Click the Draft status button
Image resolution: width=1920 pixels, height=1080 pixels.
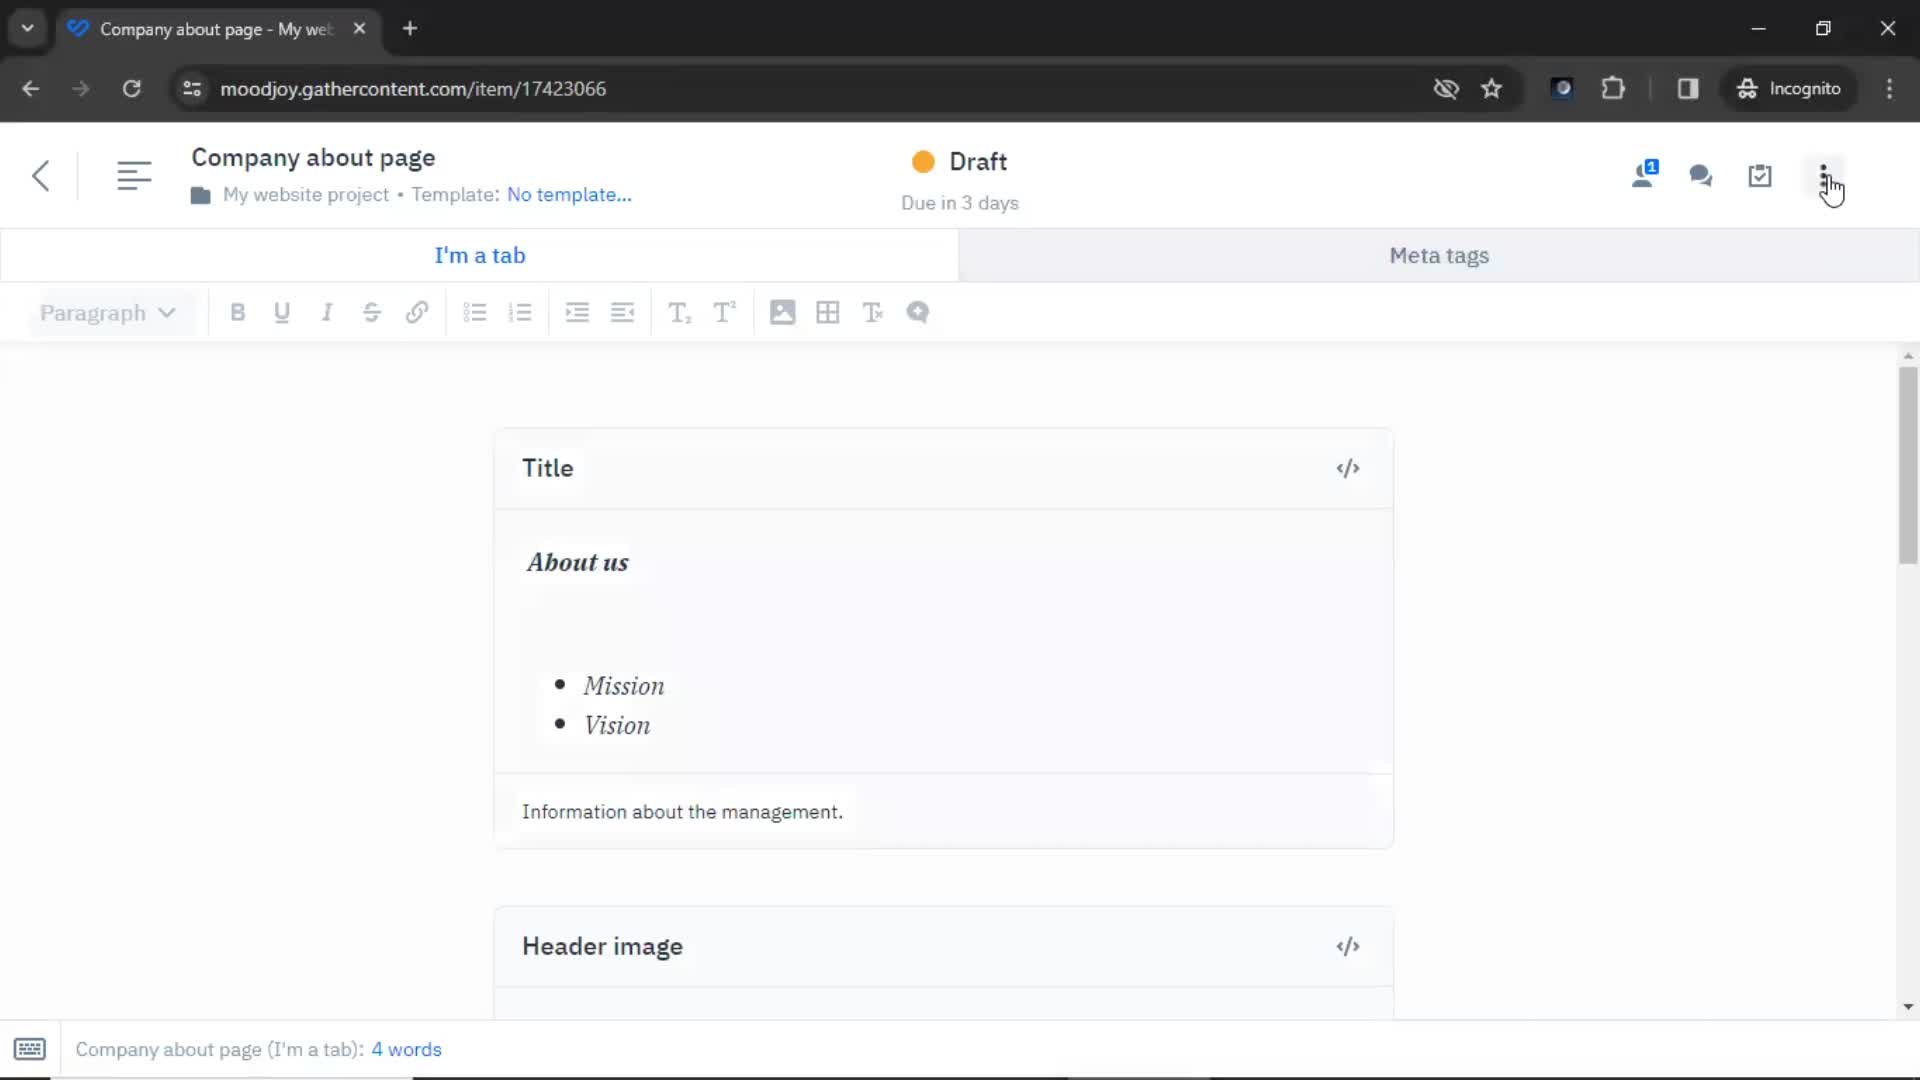[961, 161]
